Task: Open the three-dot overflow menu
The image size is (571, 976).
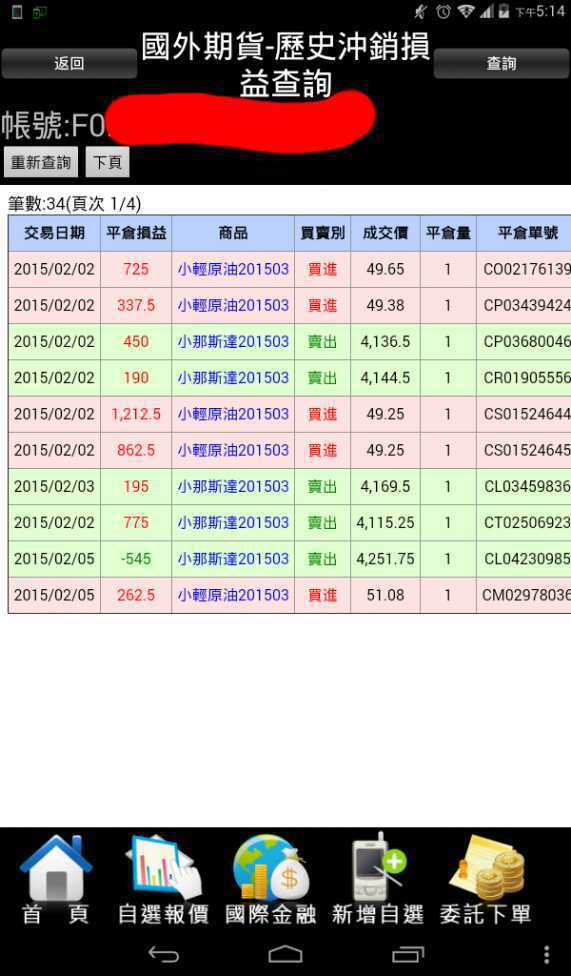Action: pos(546,954)
